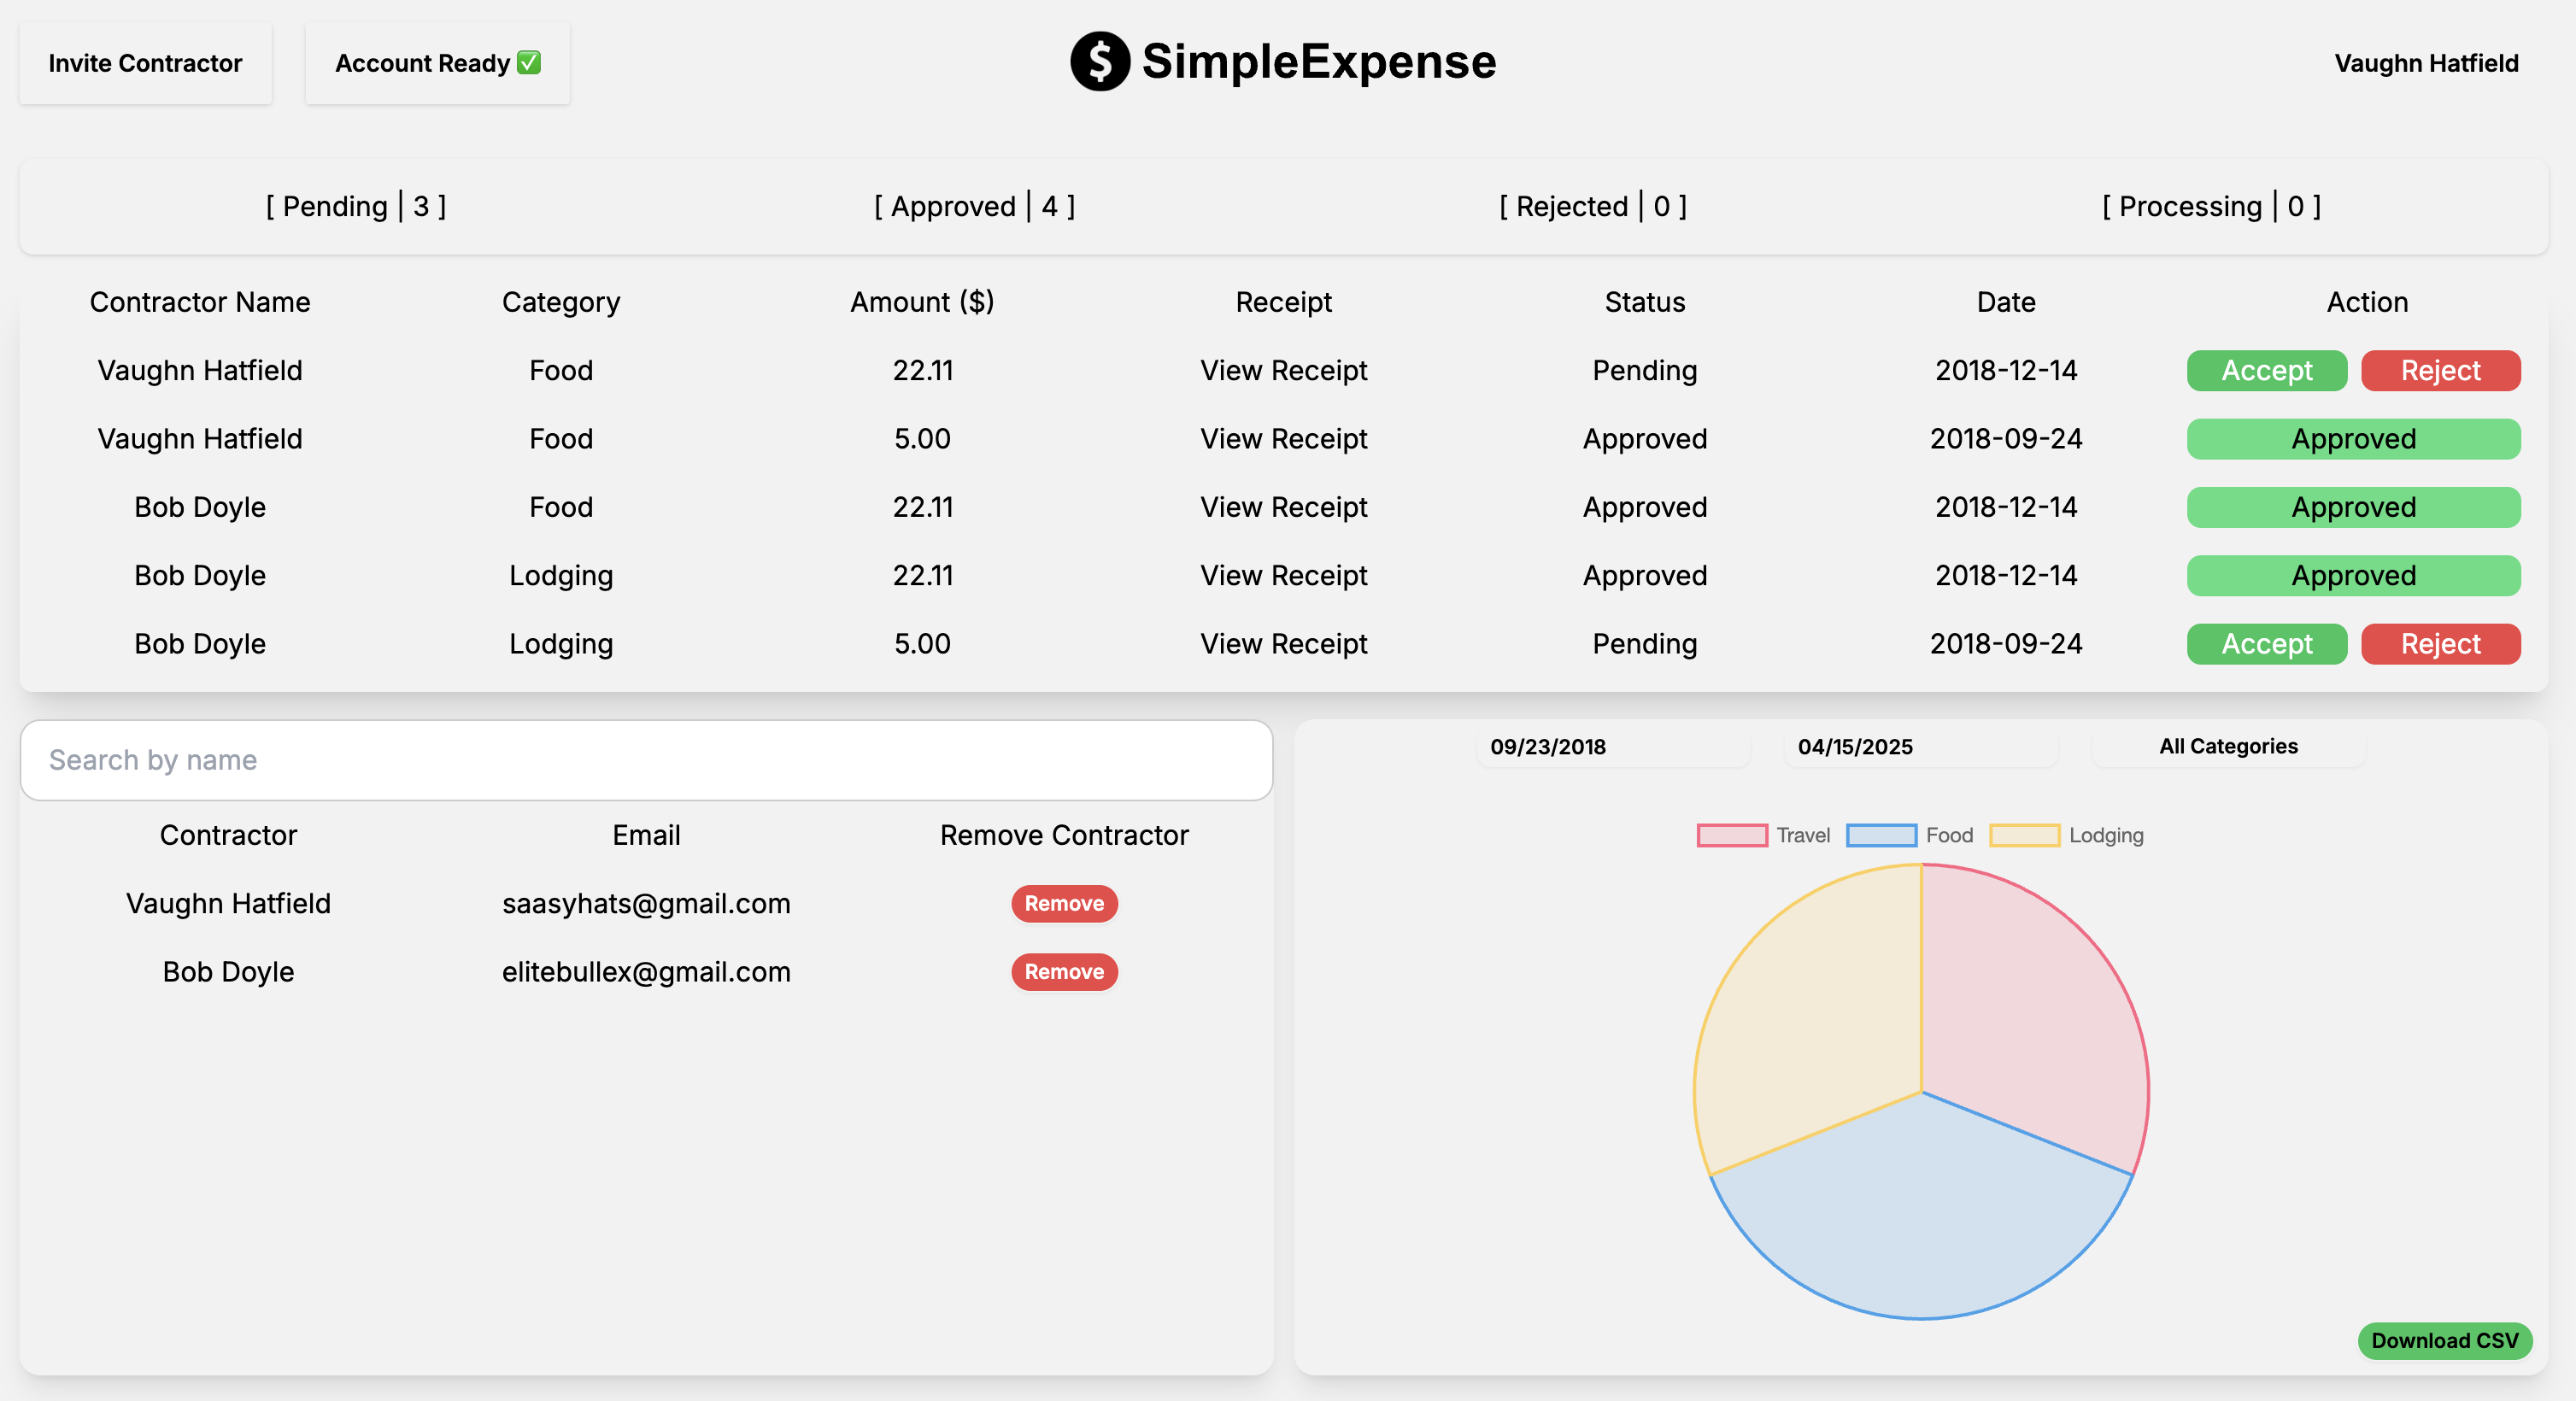Image resolution: width=2576 pixels, height=1401 pixels.
Task: Select the Pending 3 status filter
Action: click(356, 206)
